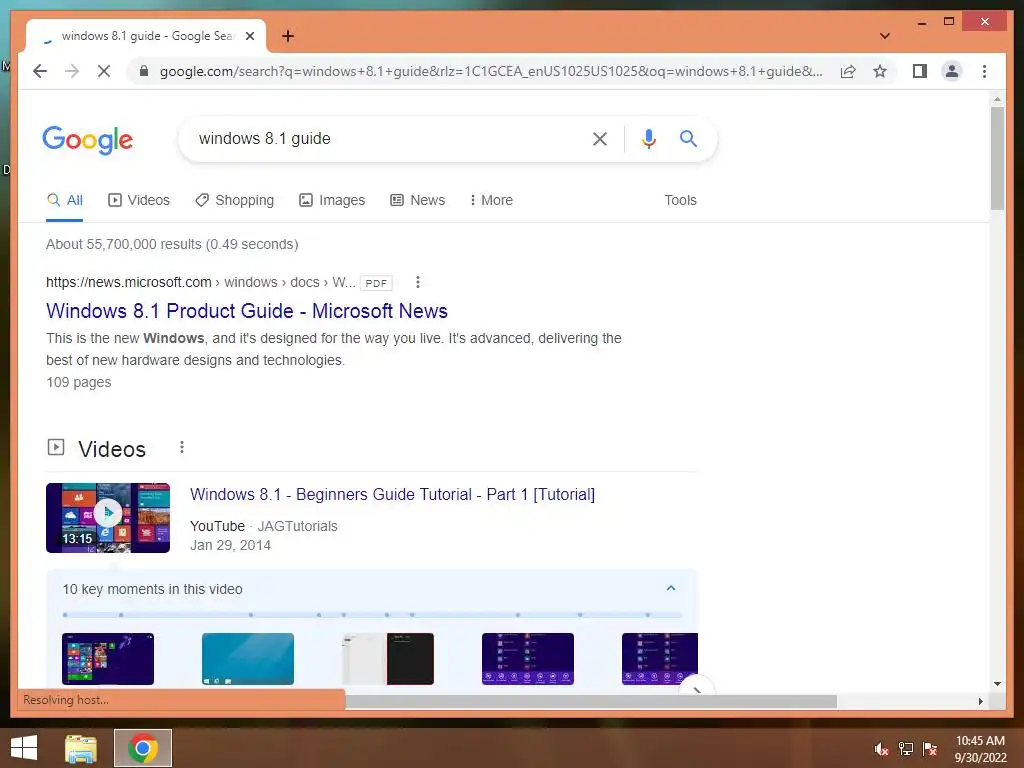This screenshot has width=1024, height=768.
Task: Open Windows 8.1 Product Guide link
Action: click(247, 311)
